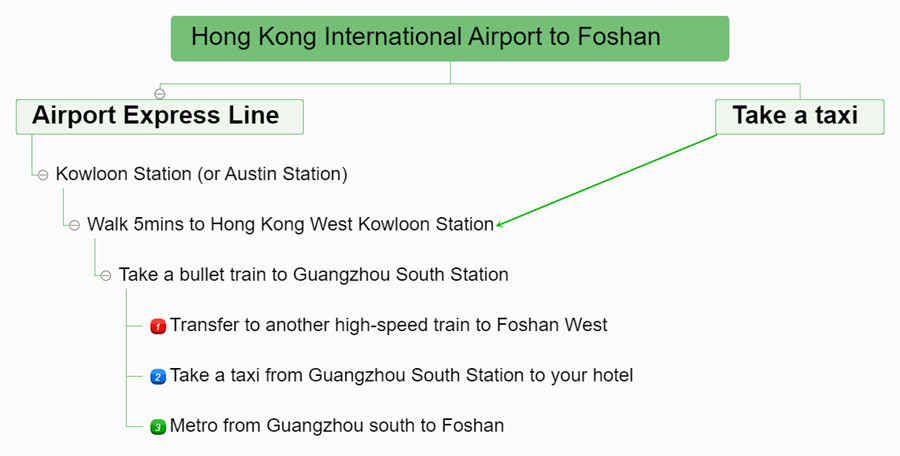The height and width of the screenshot is (456, 900).
Task: Select Kowloon Station (or Austin Station) item
Action: tap(201, 174)
